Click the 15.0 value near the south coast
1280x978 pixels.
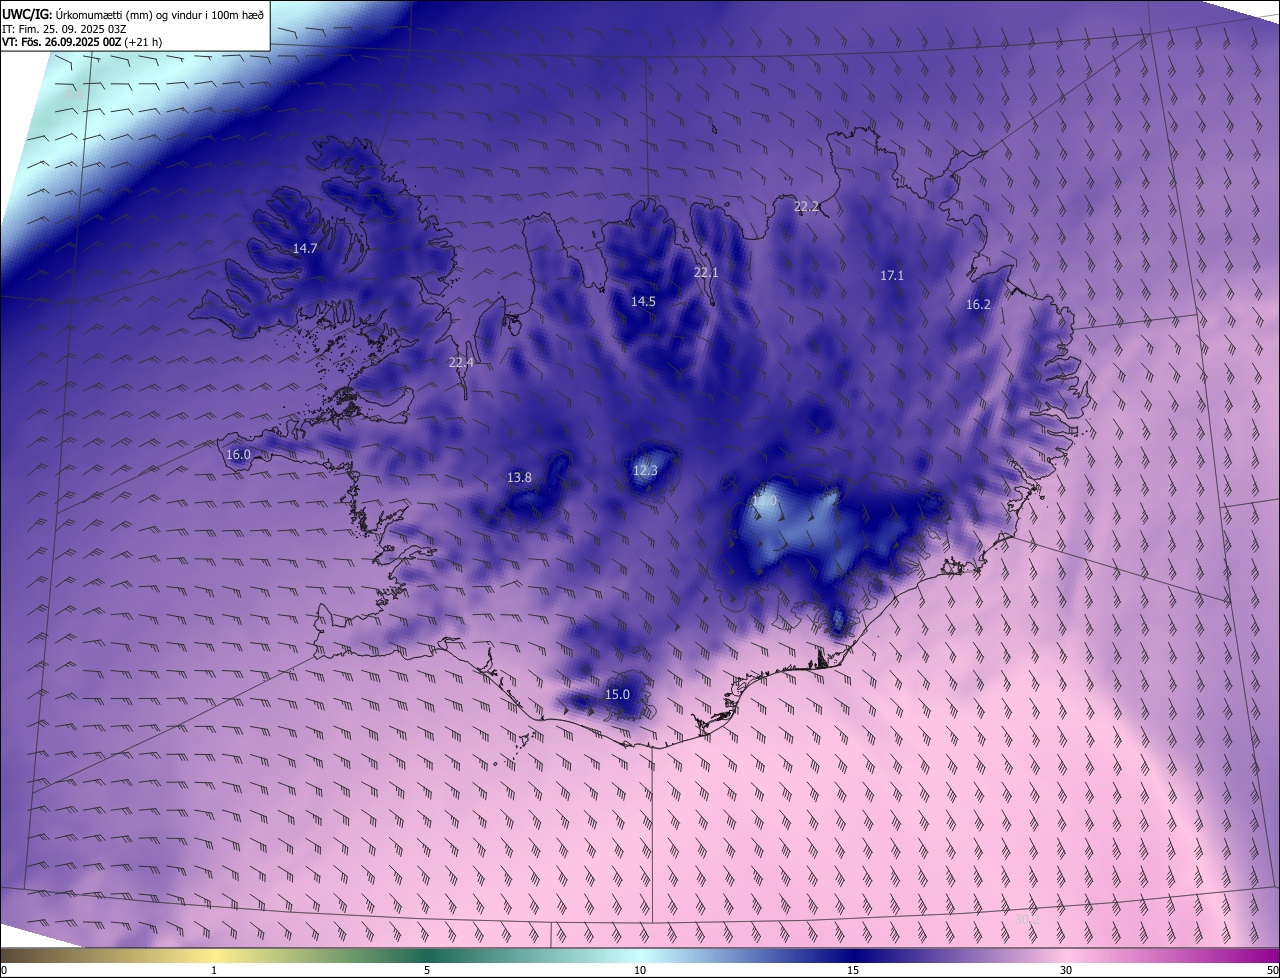click(617, 694)
